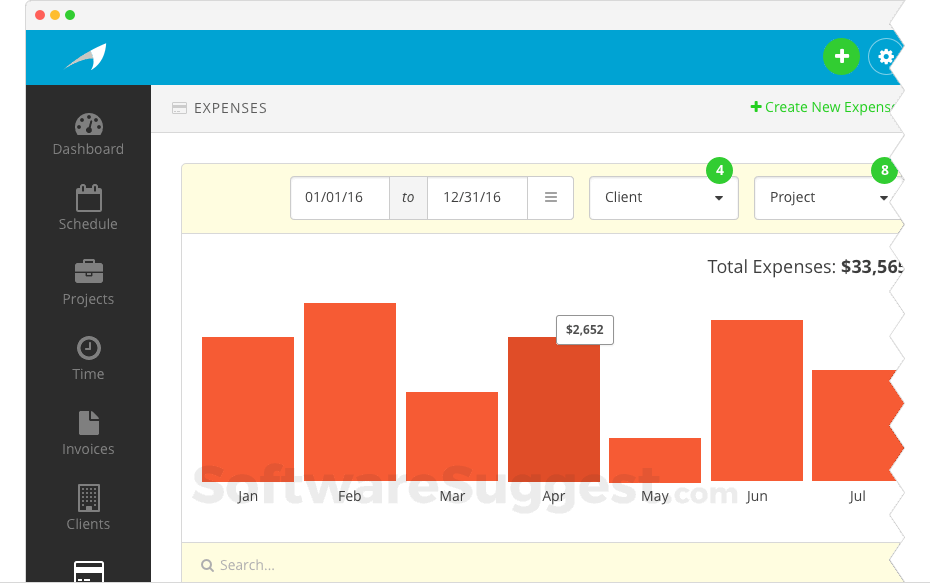
Task: Click the 'to' label between the dates
Action: coord(408,197)
